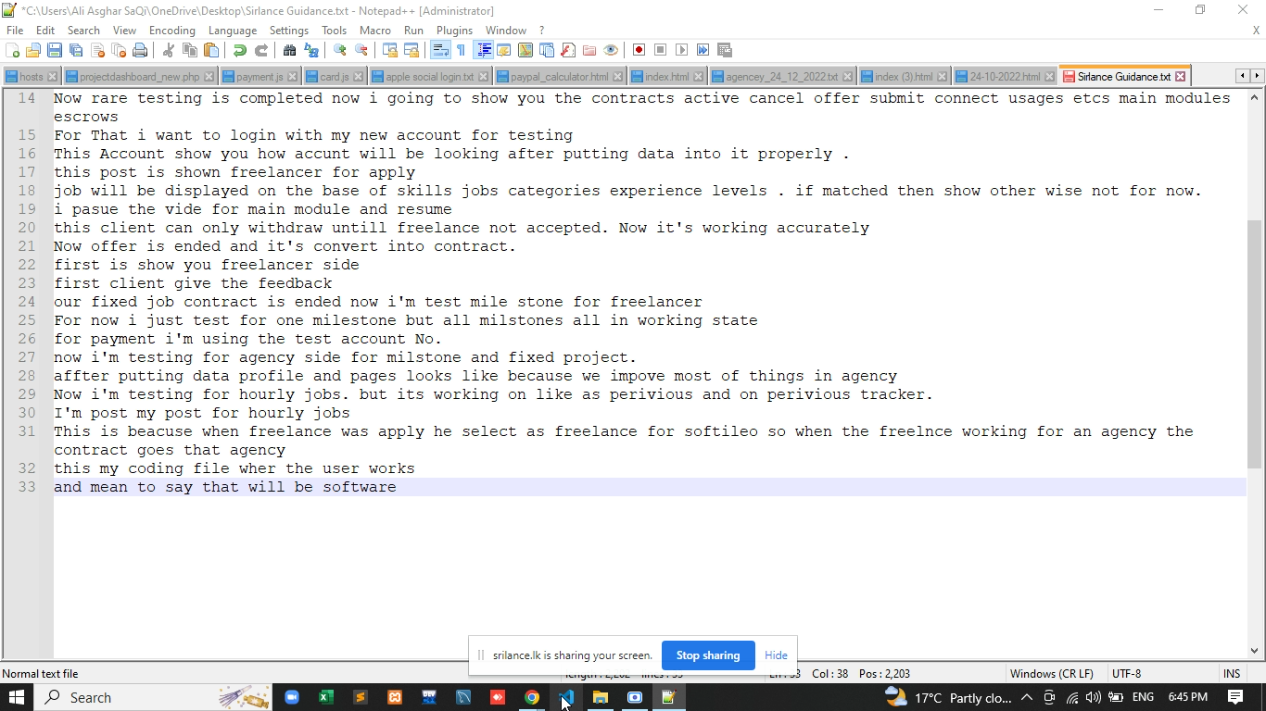Click the Save file toolbar icon
This screenshot has height=711, width=1266.
55,51
